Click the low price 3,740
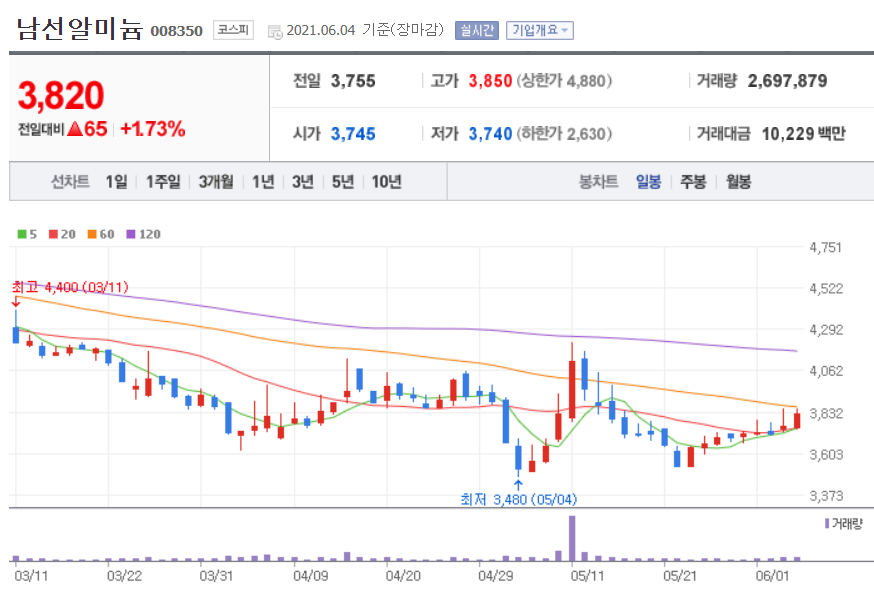The width and height of the screenshot is (874, 590). coord(490,134)
